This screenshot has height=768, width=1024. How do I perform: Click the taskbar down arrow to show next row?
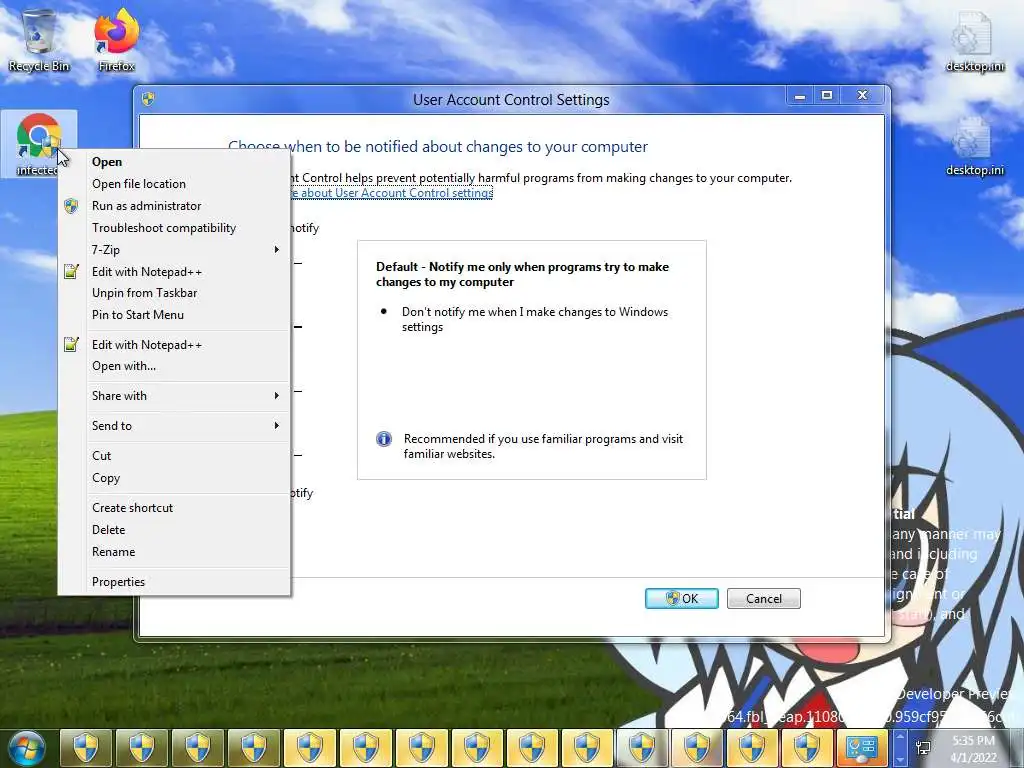pyautogui.click(x=899, y=758)
